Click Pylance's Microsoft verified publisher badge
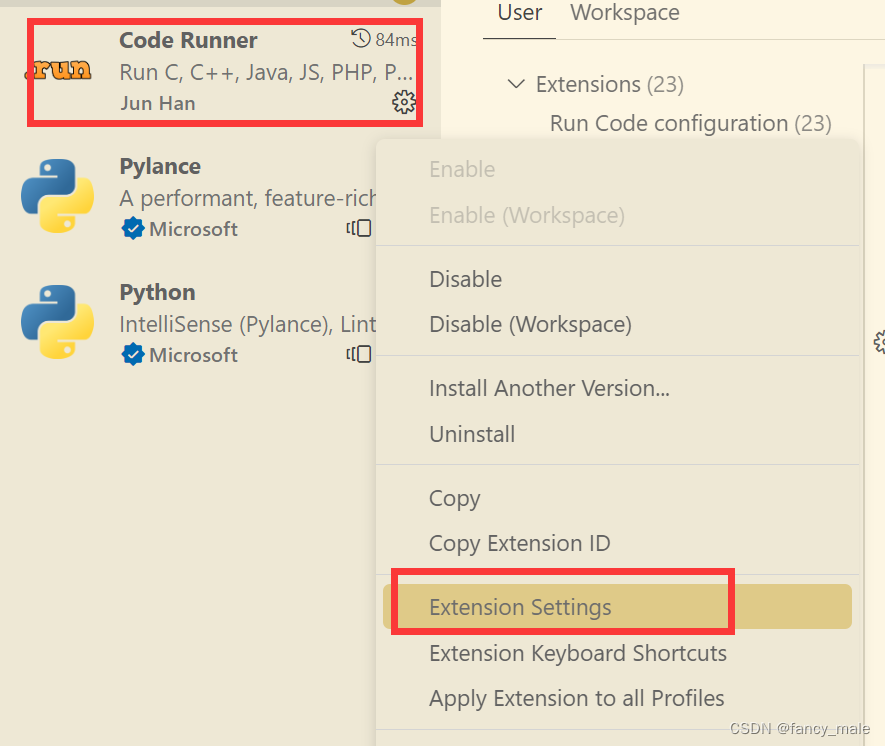This screenshot has width=885, height=746. coord(132,229)
